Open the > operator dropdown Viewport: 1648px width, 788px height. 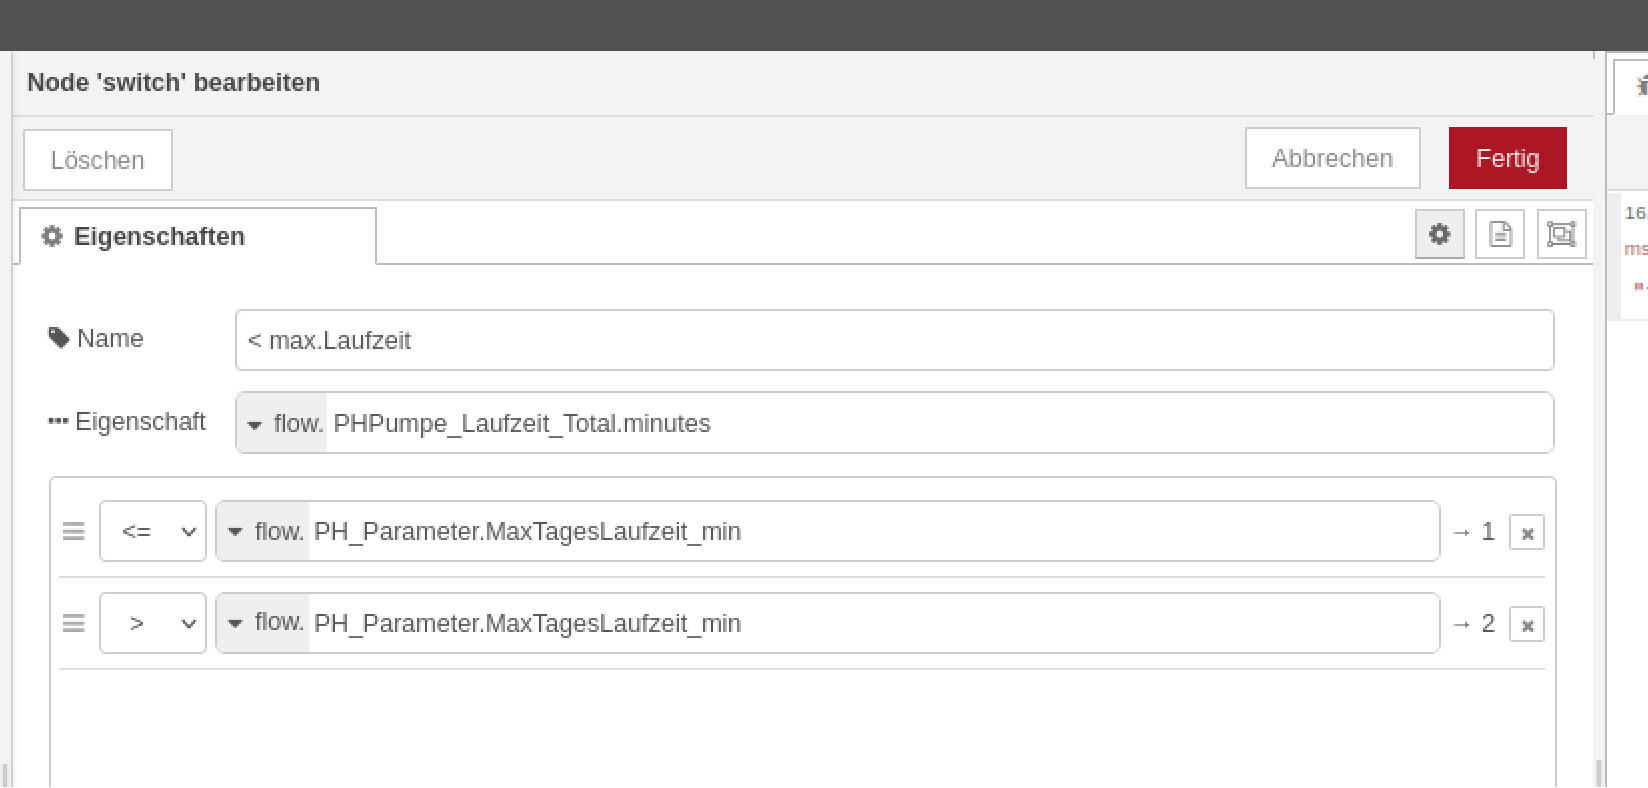coord(153,623)
